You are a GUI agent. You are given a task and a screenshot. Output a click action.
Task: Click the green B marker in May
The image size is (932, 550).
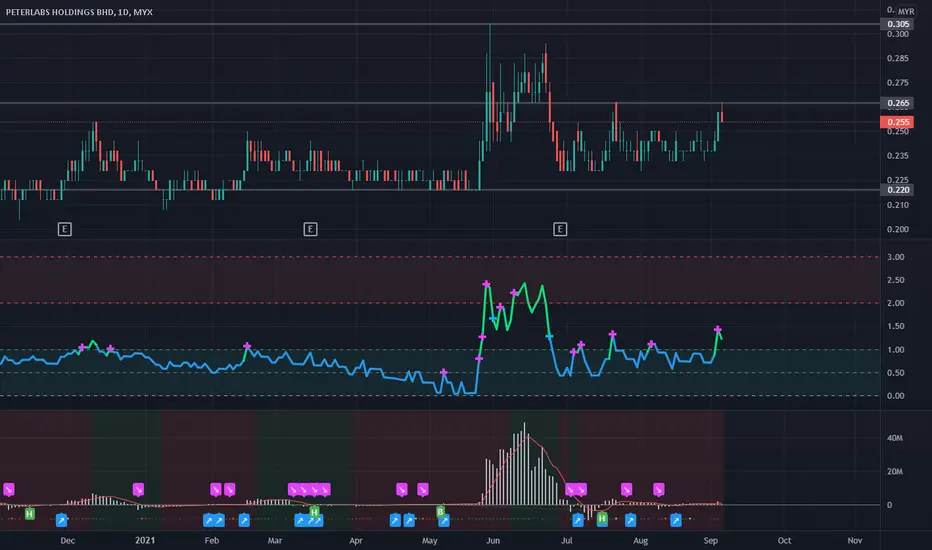440,511
